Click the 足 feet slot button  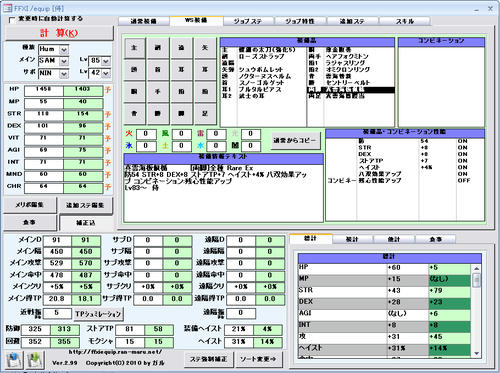coord(205,114)
